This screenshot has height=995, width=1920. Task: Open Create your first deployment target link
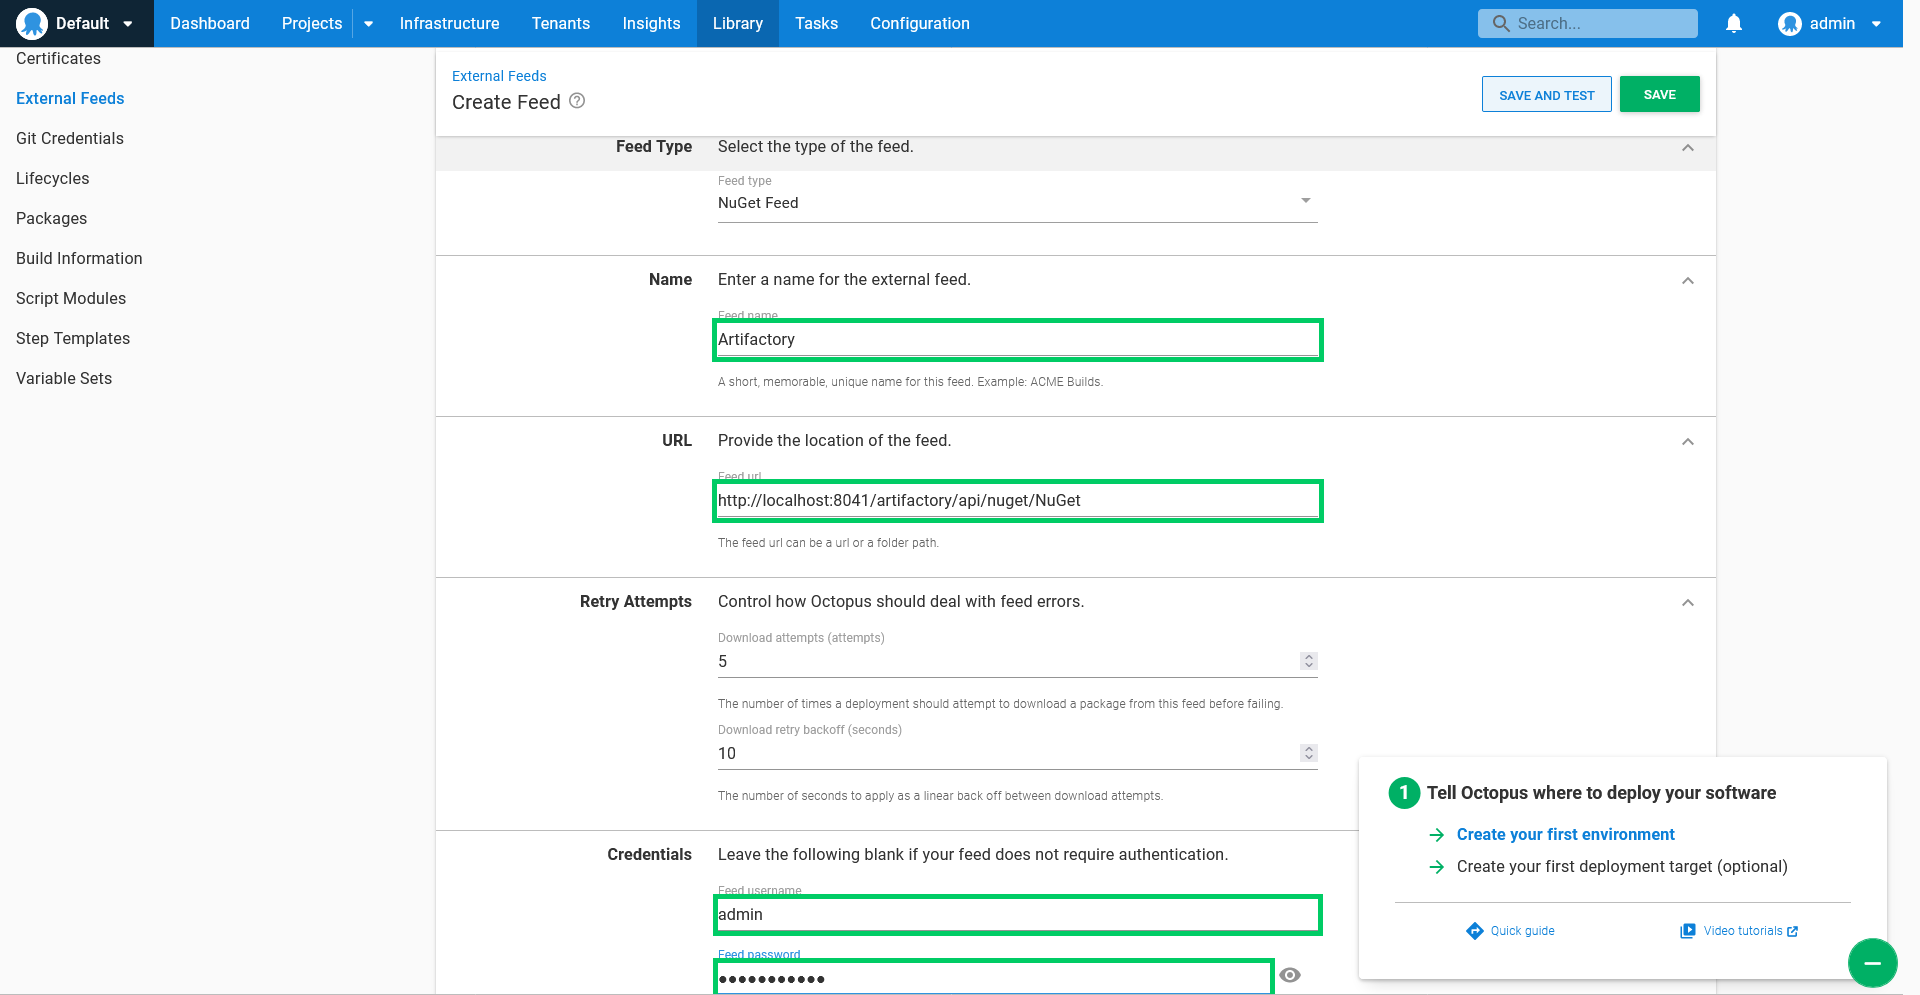click(1622, 867)
